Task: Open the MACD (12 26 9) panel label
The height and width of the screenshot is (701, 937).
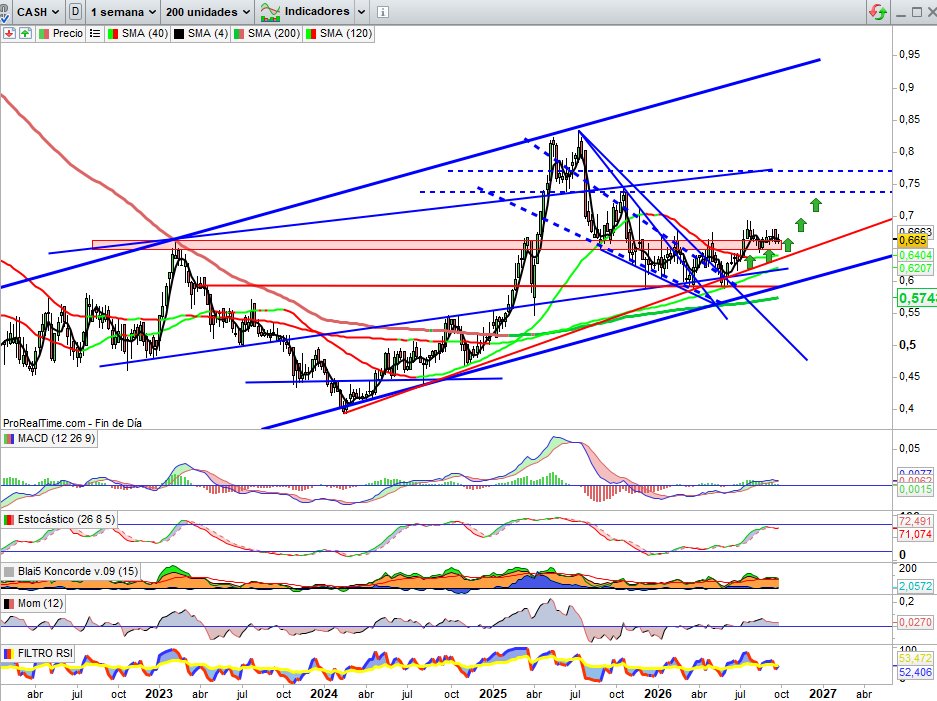Action: [x=56, y=439]
